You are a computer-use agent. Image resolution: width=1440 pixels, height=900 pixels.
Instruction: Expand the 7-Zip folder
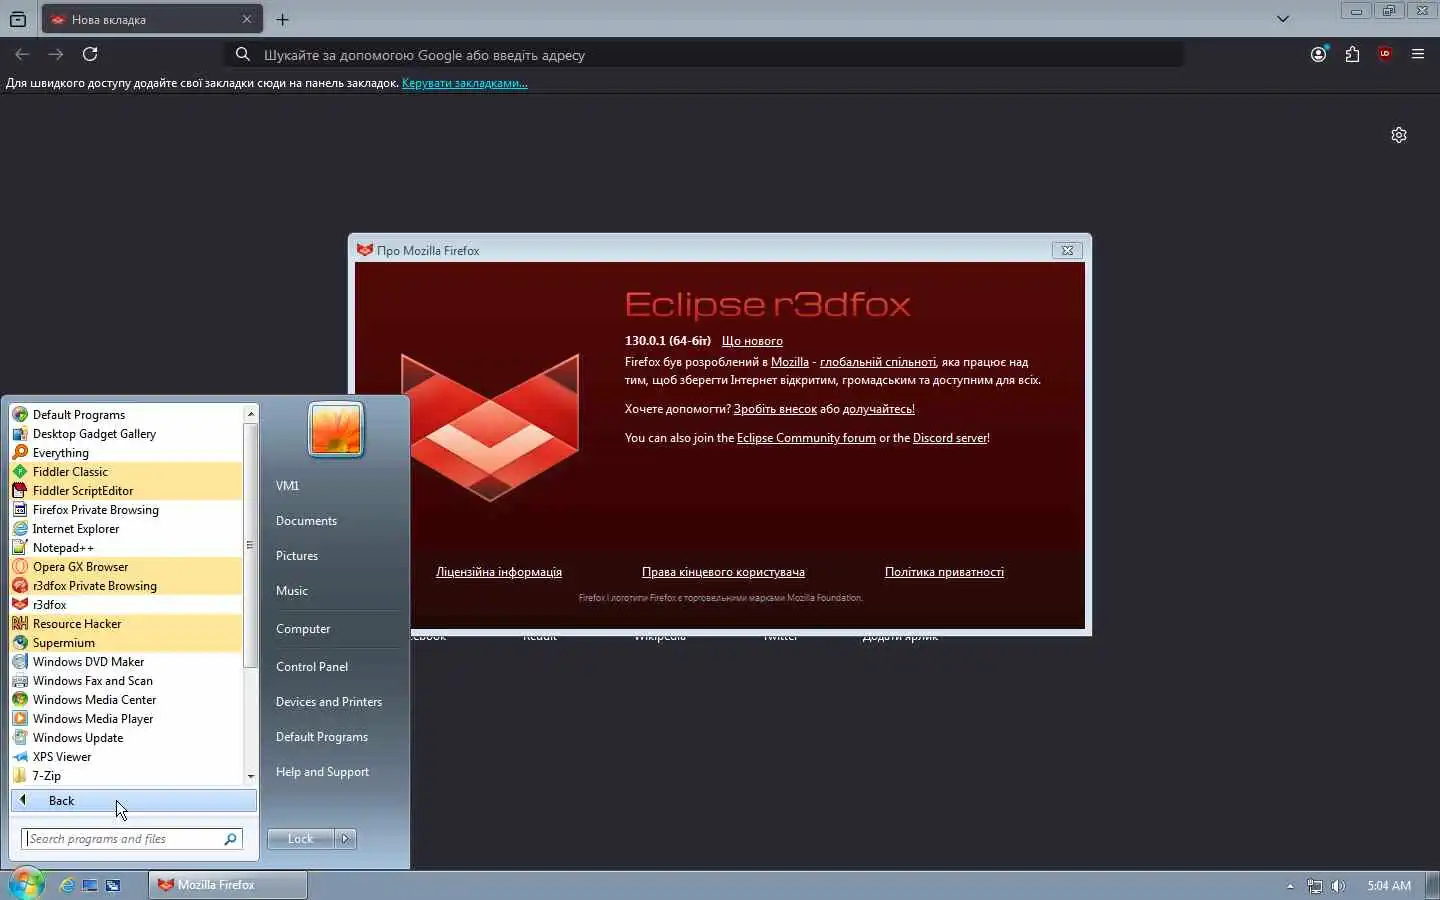click(x=126, y=776)
